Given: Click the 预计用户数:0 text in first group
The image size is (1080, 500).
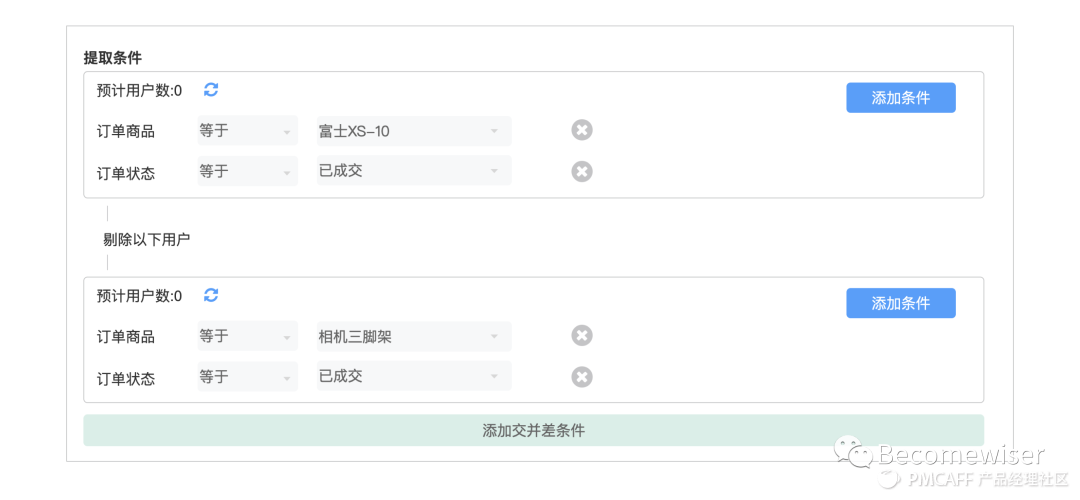Looking at the screenshot, I should click(x=139, y=90).
